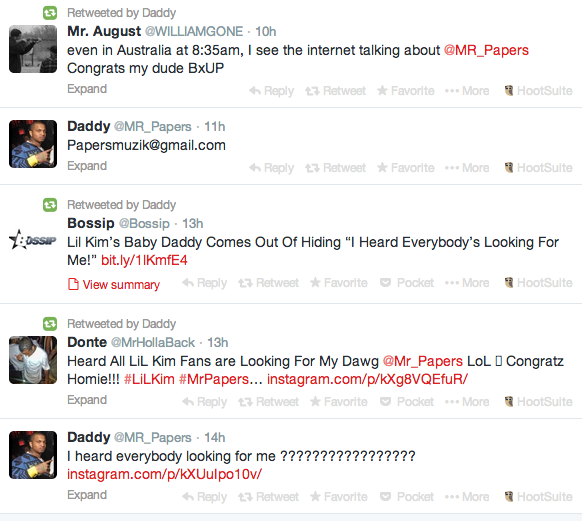Open the #LiLKim hashtag
The height and width of the screenshot is (521, 582).
pyautogui.click(x=149, y=379)
